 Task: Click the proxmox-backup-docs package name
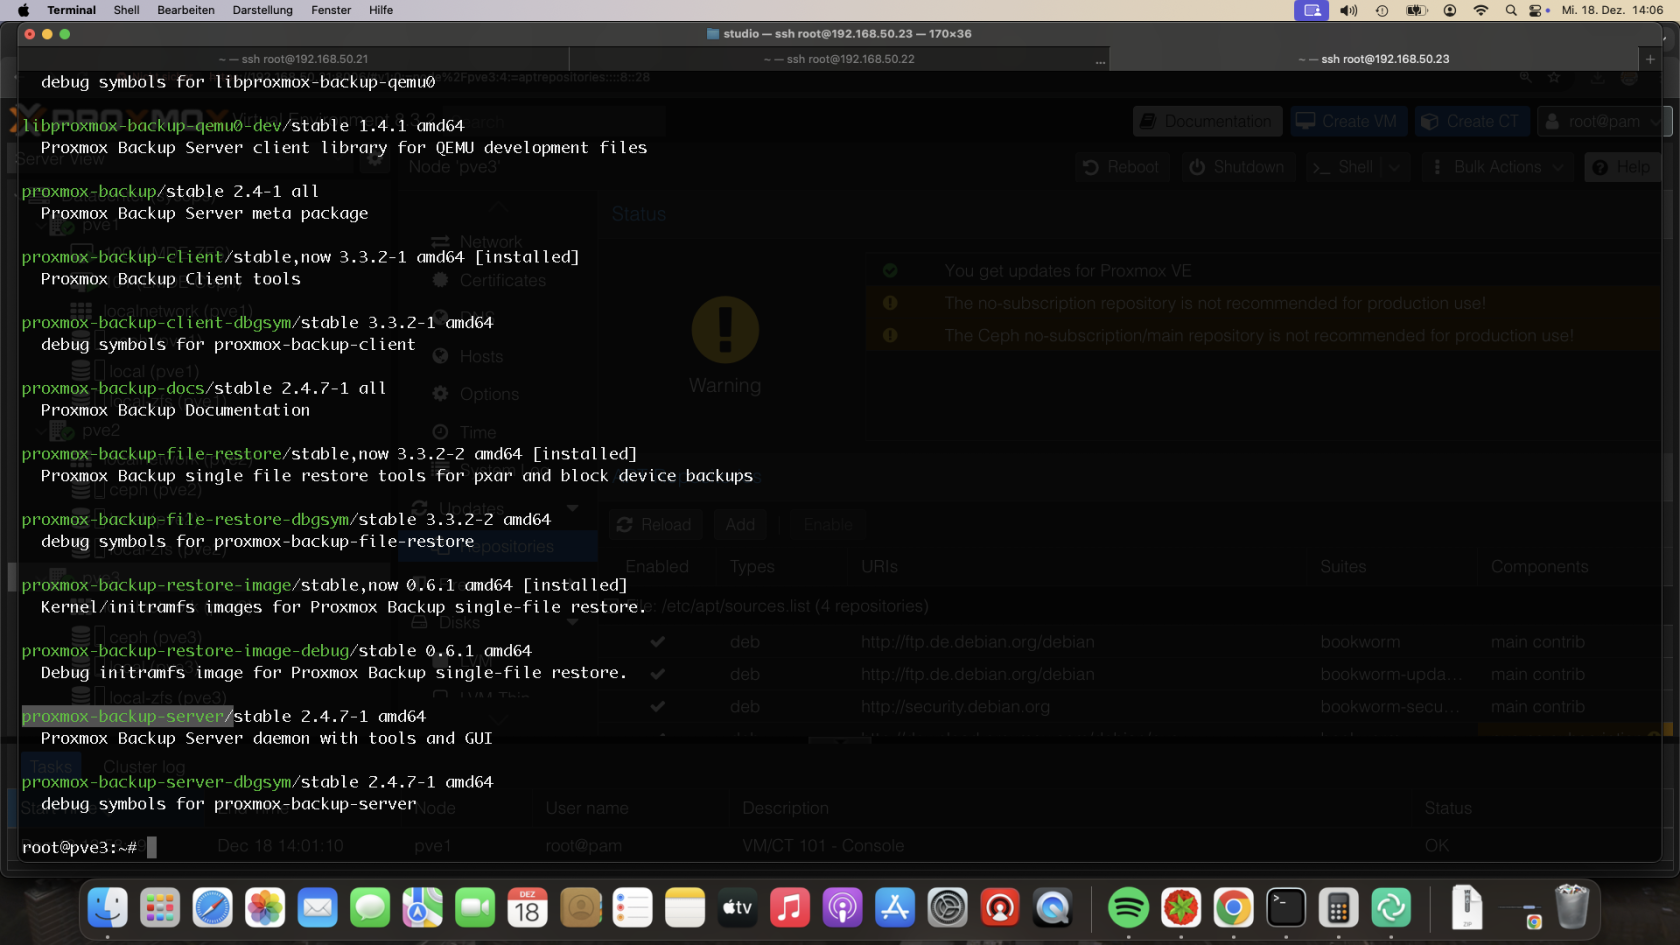click(114, 388)
